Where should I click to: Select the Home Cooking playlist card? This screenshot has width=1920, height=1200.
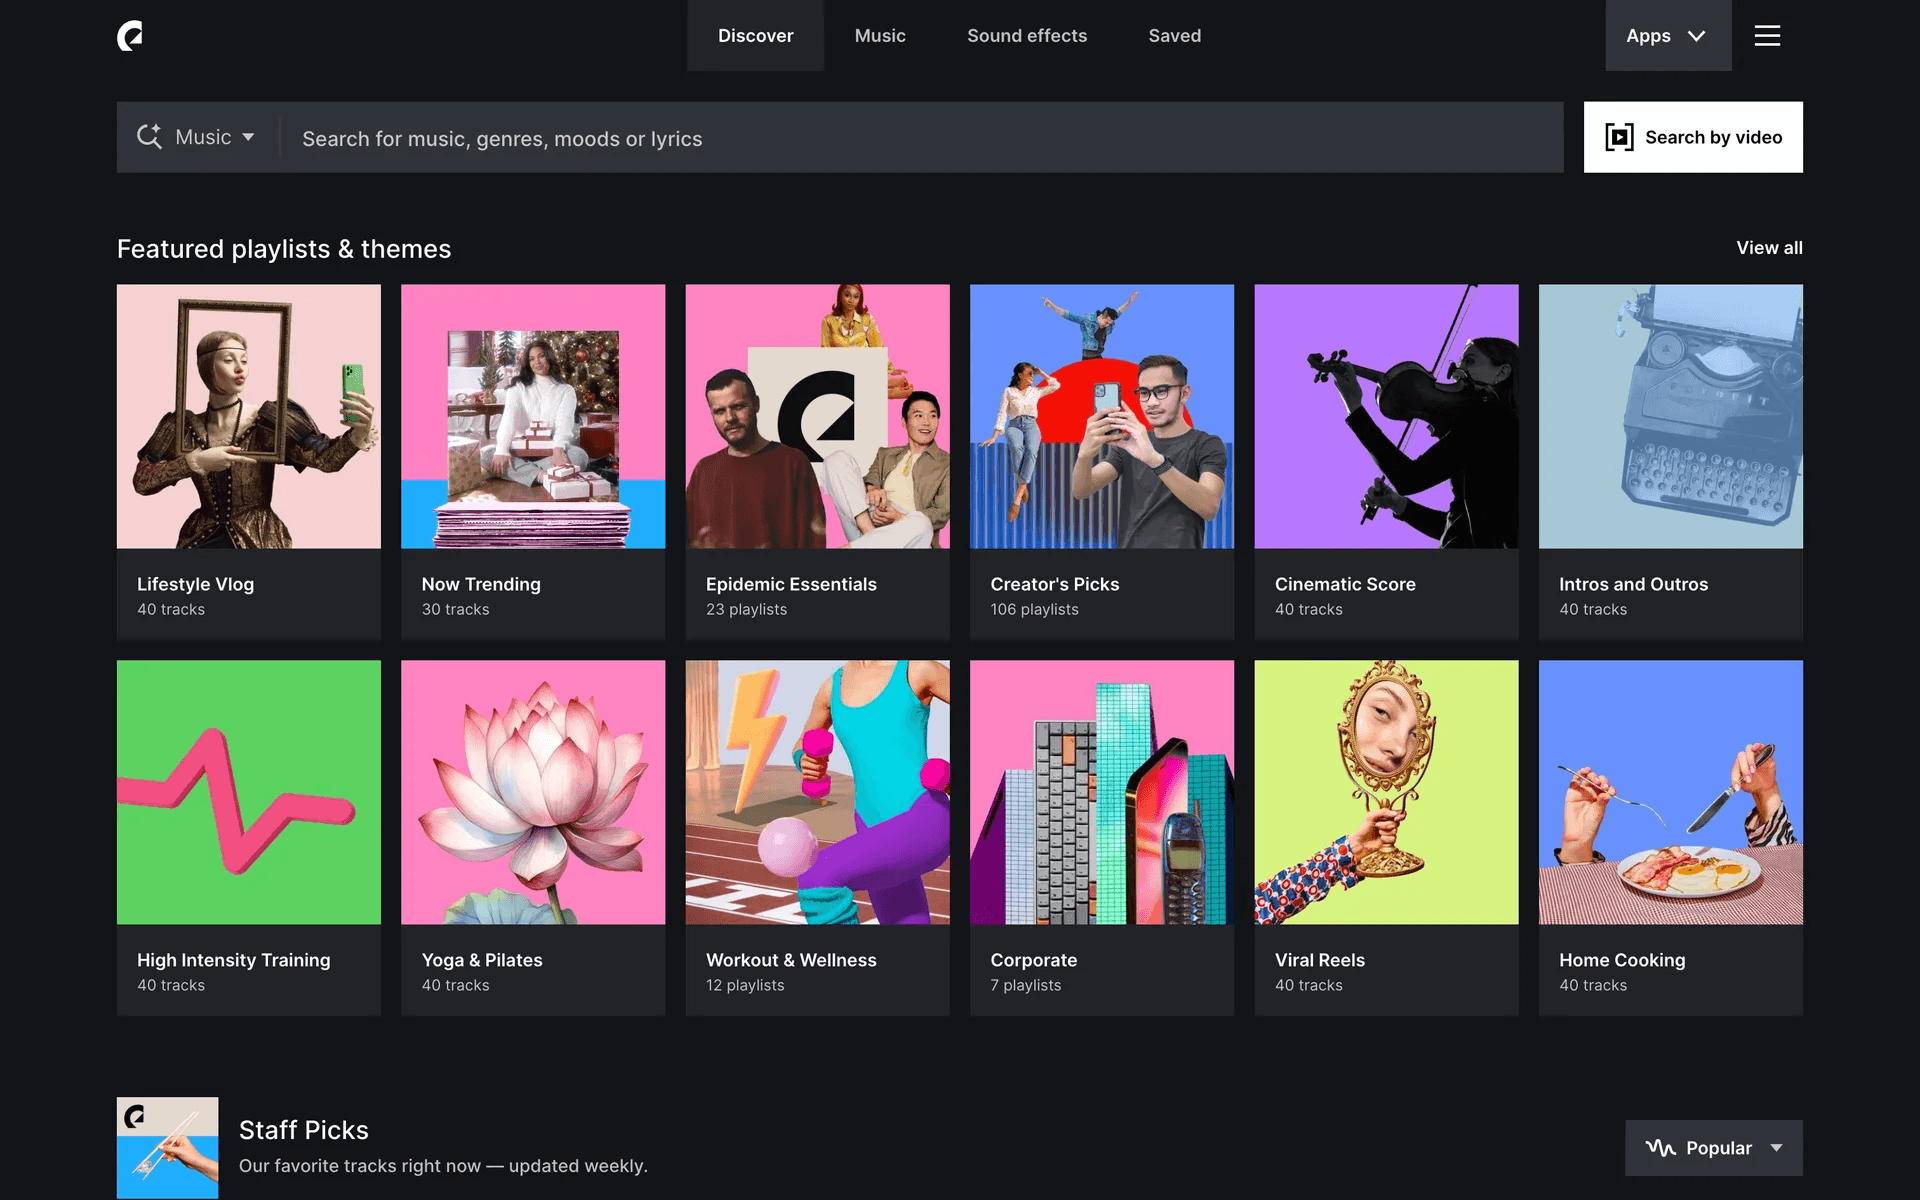1670,838
